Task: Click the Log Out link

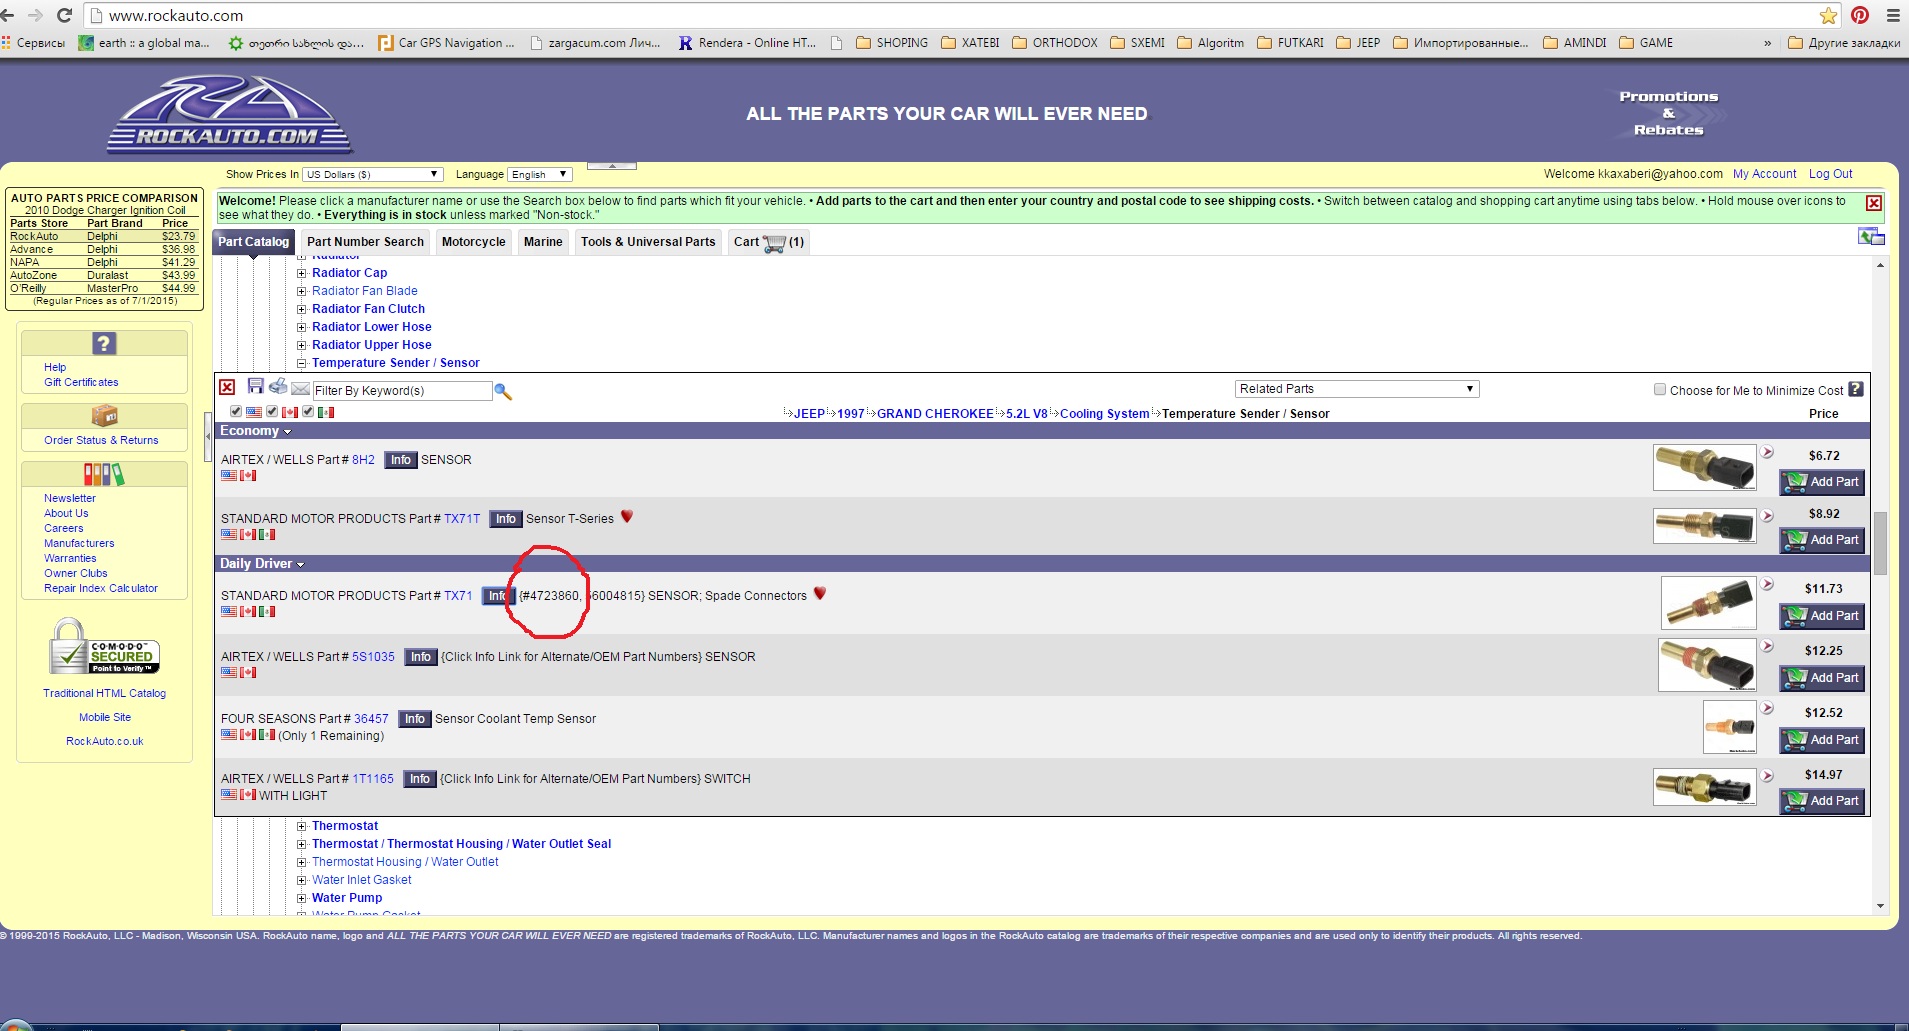Action: (x=1830, y=174)
